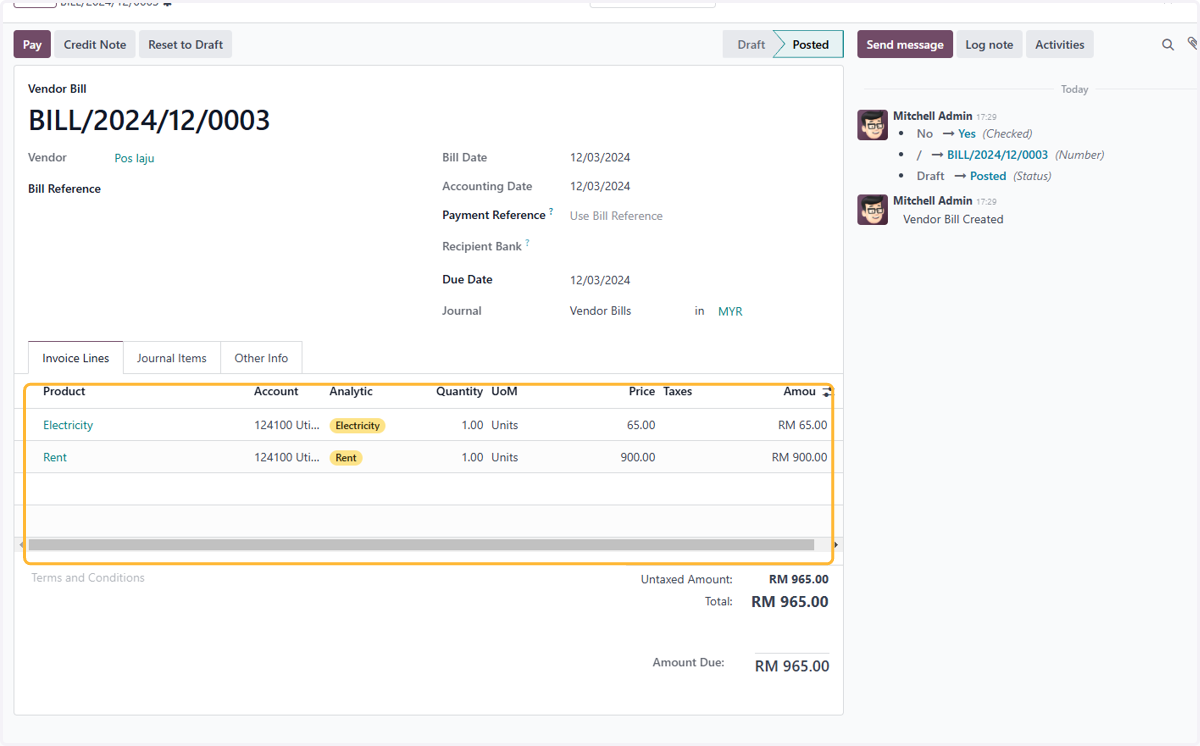Click the Bill Date value 12/03/2024
Screen dimensions: 1200x746
coord(600,158)
